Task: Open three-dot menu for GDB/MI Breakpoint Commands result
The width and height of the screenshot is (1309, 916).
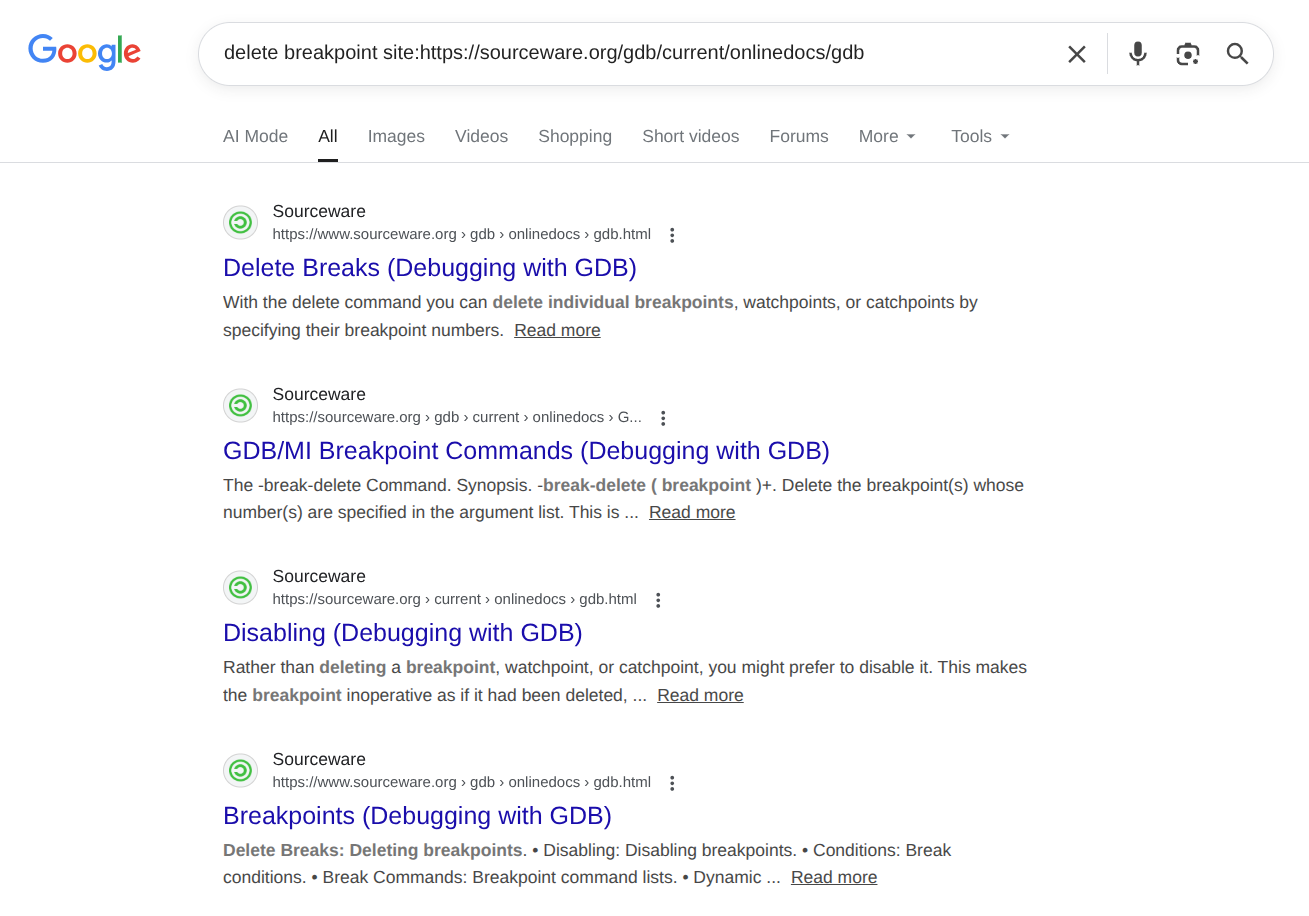Action: point(663,418)
